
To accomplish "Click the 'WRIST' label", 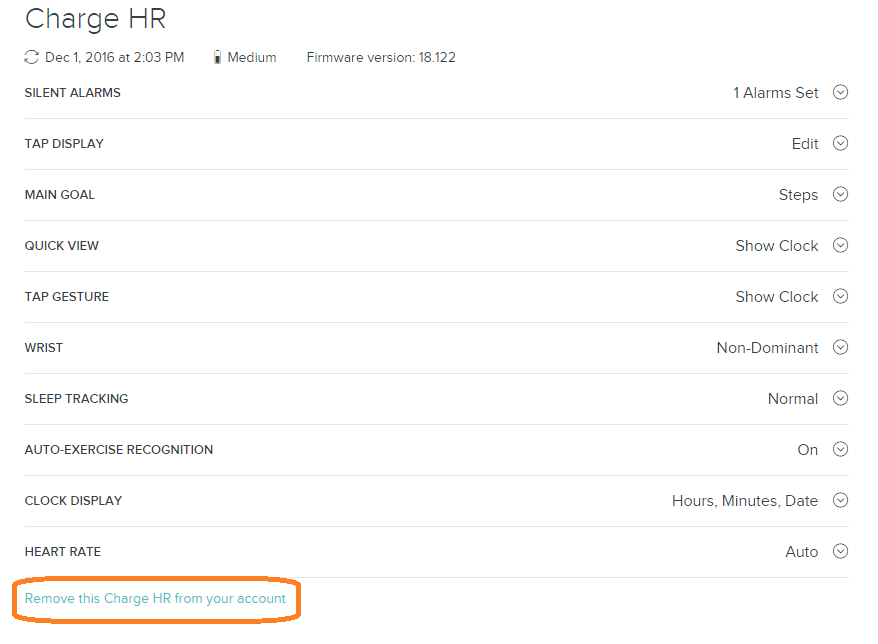I will 44,348.
